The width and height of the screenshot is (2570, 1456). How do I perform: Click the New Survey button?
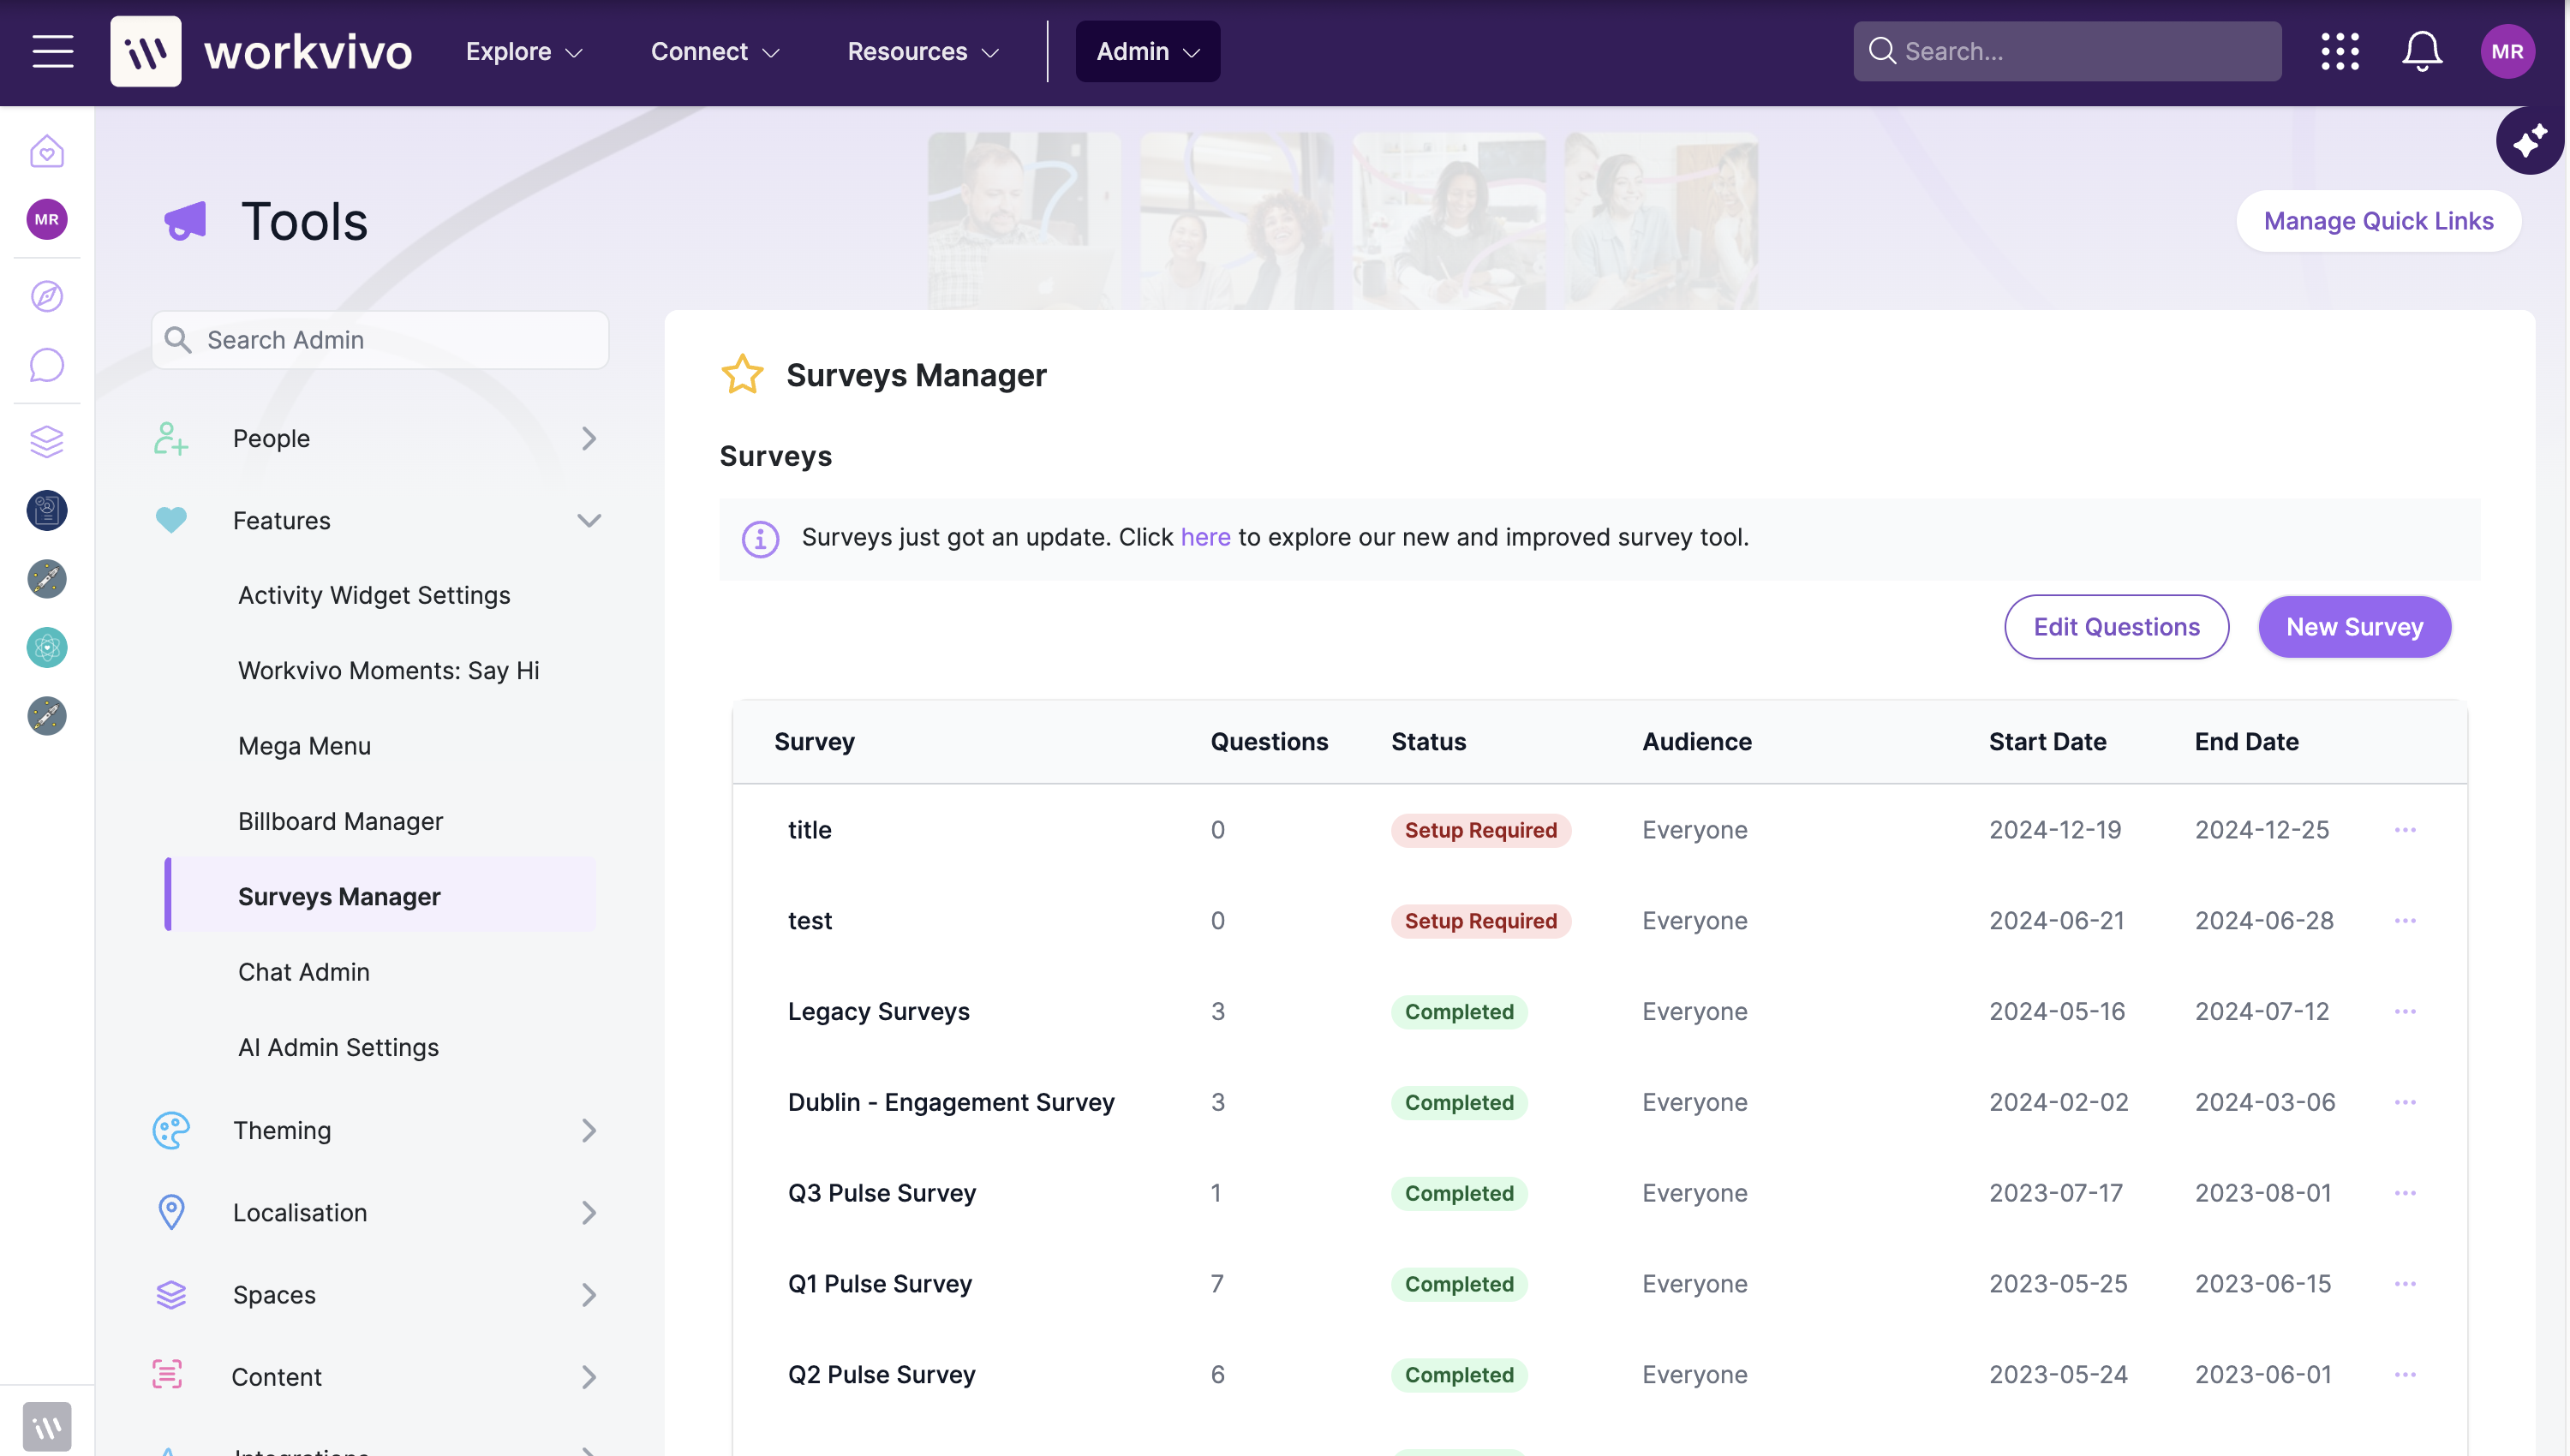(2354, 627)
